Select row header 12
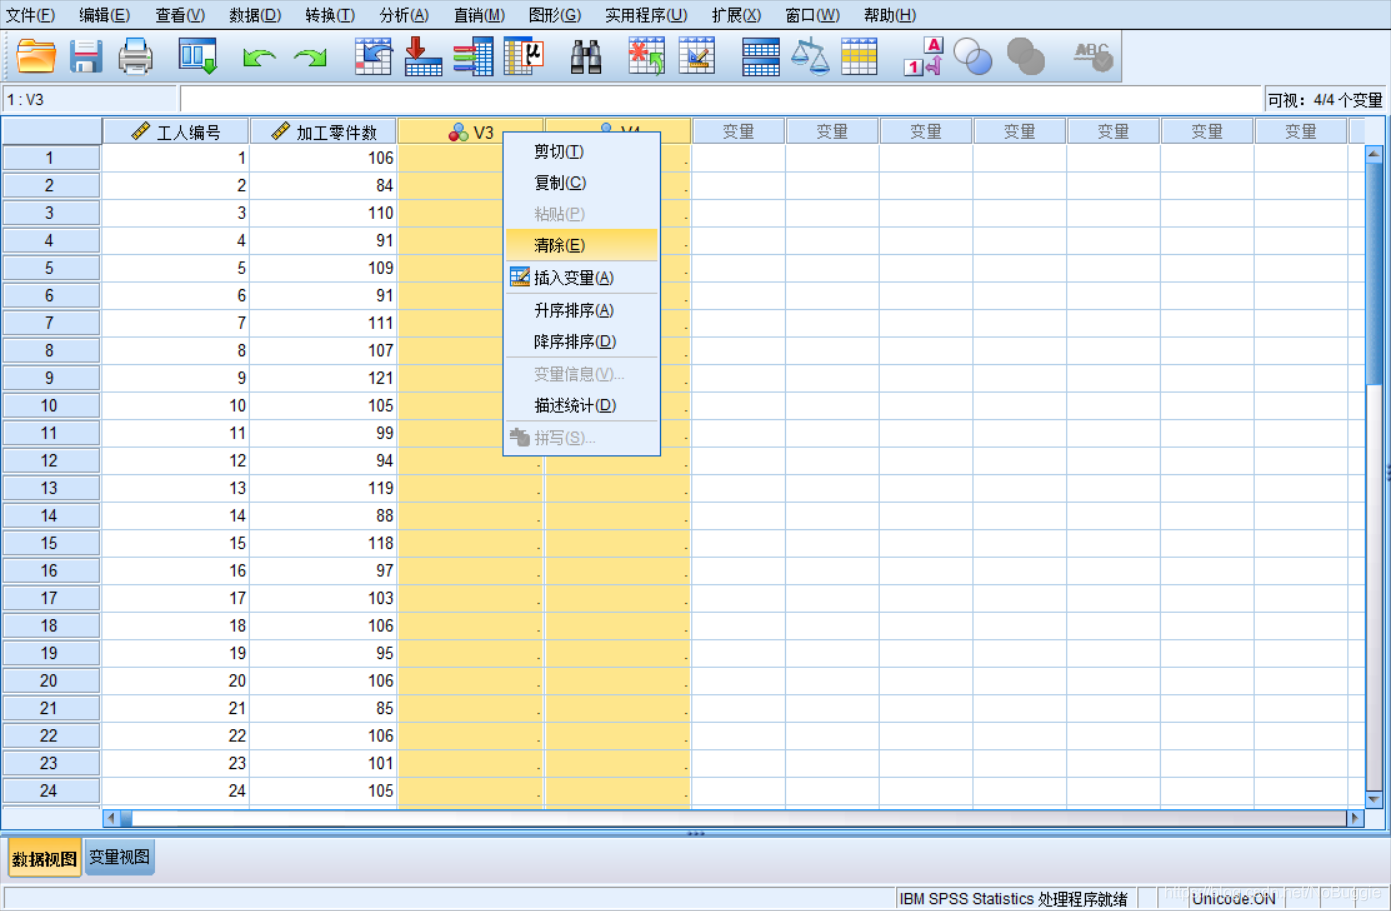 (x=50, y=461)
